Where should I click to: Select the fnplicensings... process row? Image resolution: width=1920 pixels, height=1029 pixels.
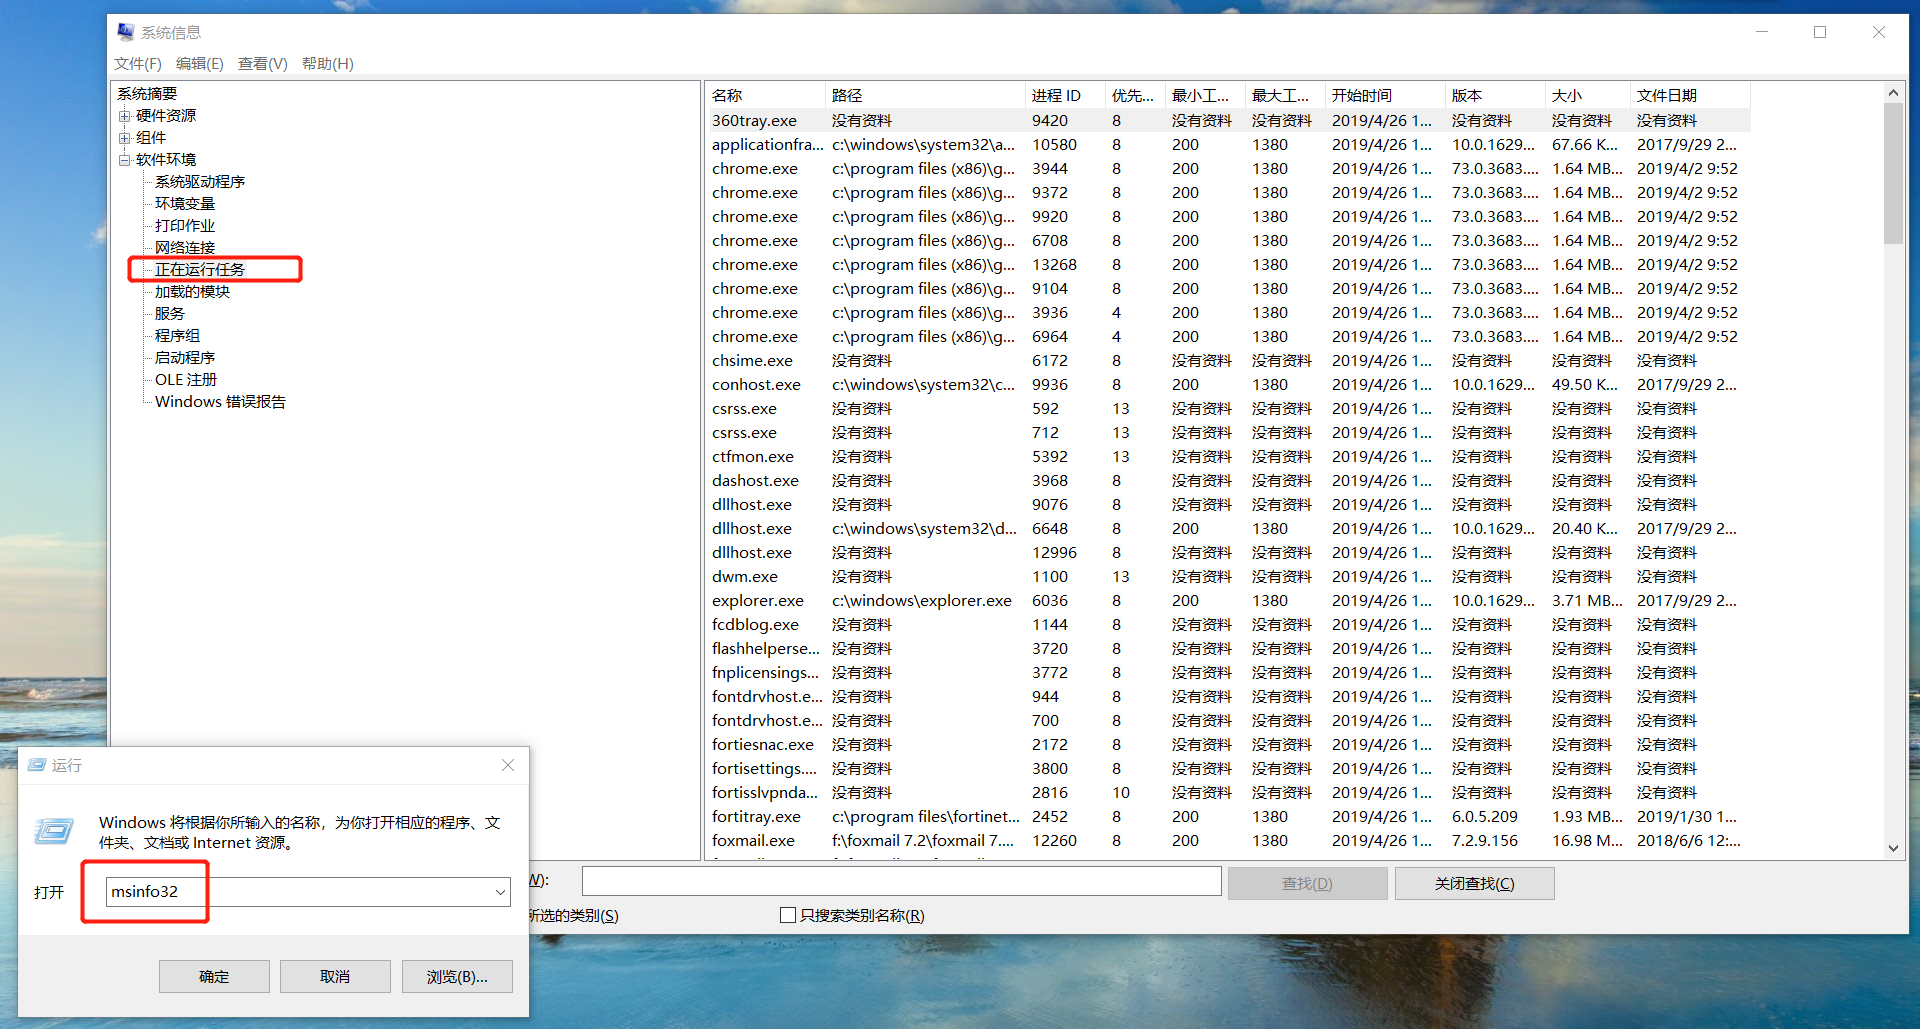1229,672
